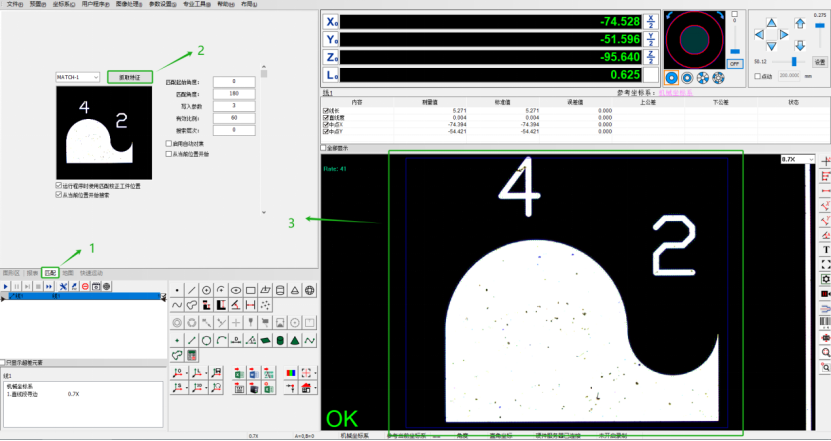
Task: Click the cylinder element tool icon
Action: (280, 290)
